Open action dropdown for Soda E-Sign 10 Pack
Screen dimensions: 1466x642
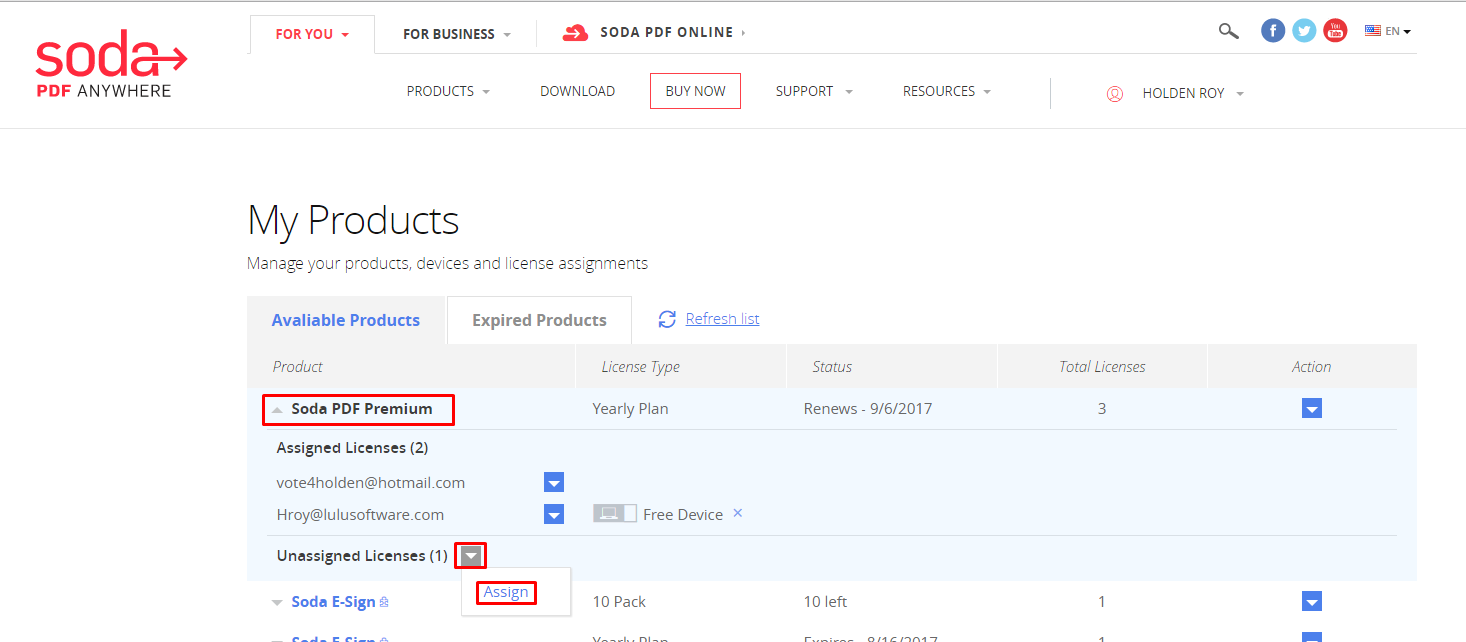point(1312,601)
